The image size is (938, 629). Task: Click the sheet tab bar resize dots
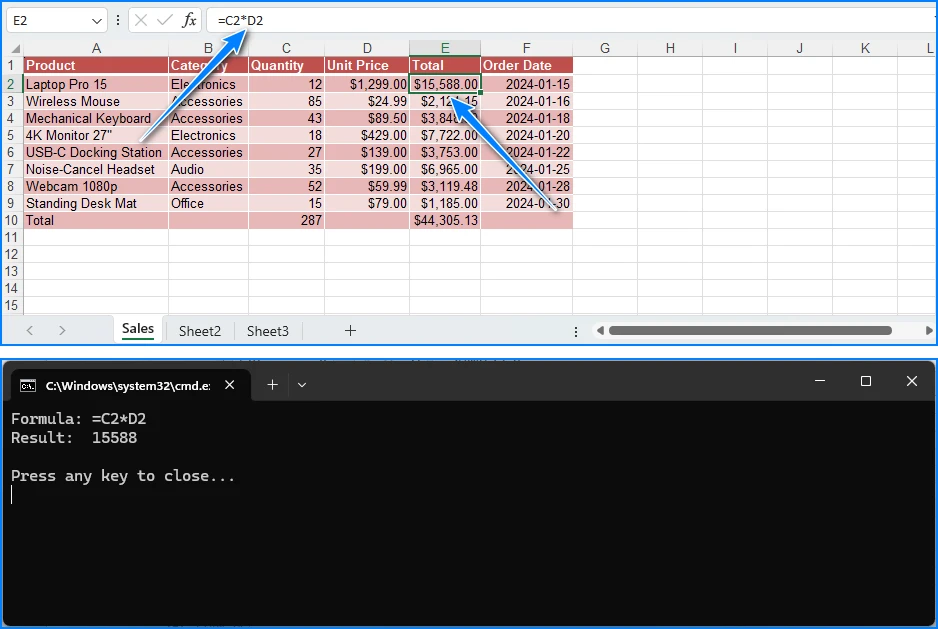click(575, 332)
